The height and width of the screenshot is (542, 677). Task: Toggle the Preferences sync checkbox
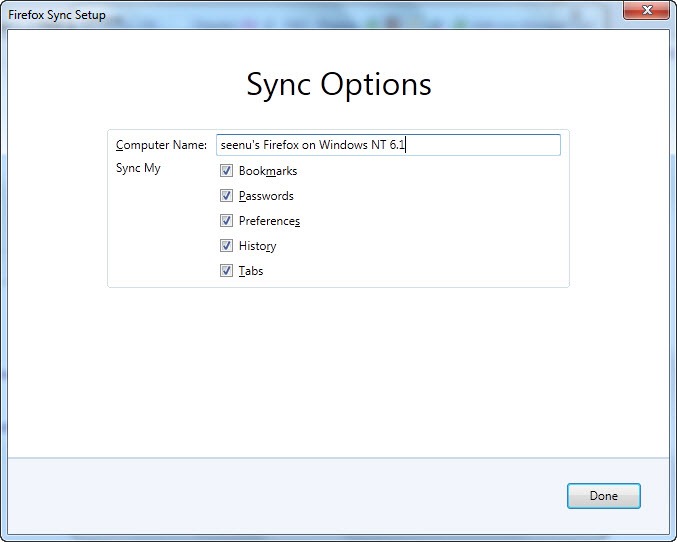point(226,221)
